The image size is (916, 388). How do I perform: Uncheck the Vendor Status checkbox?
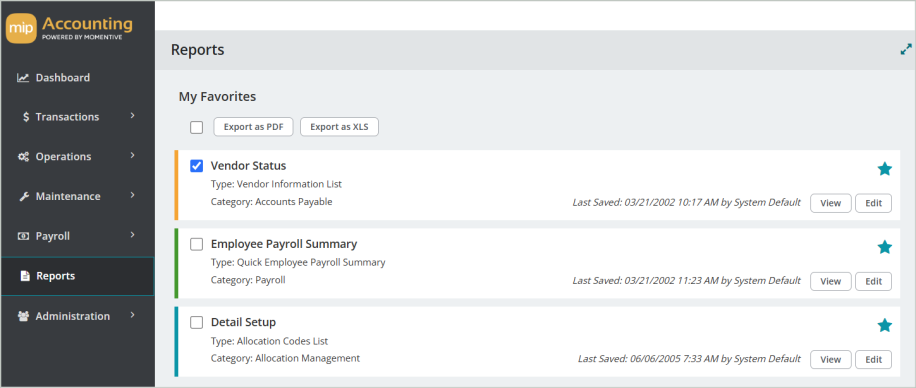197,166
